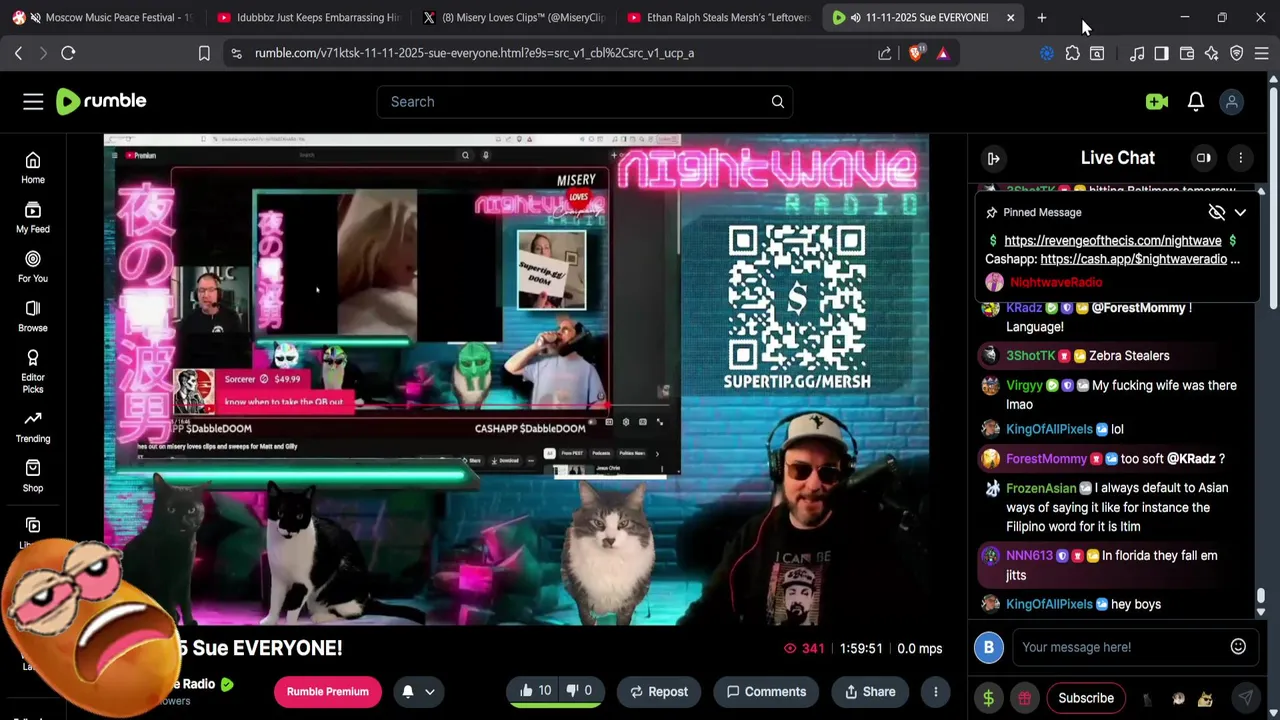Click ForestMommy username in chat

(1046, 458)
